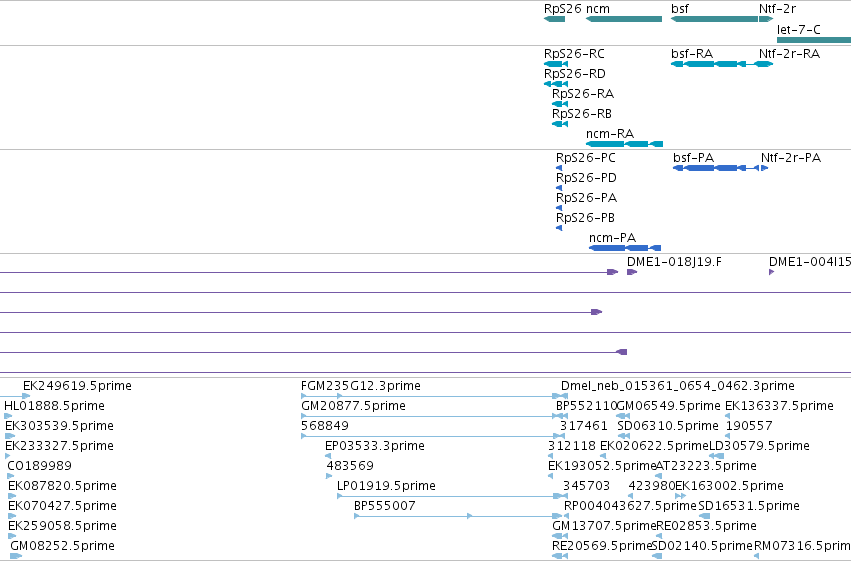Click the 190557 EST label
Screen dimensions: 851x561
coord(750,426)
